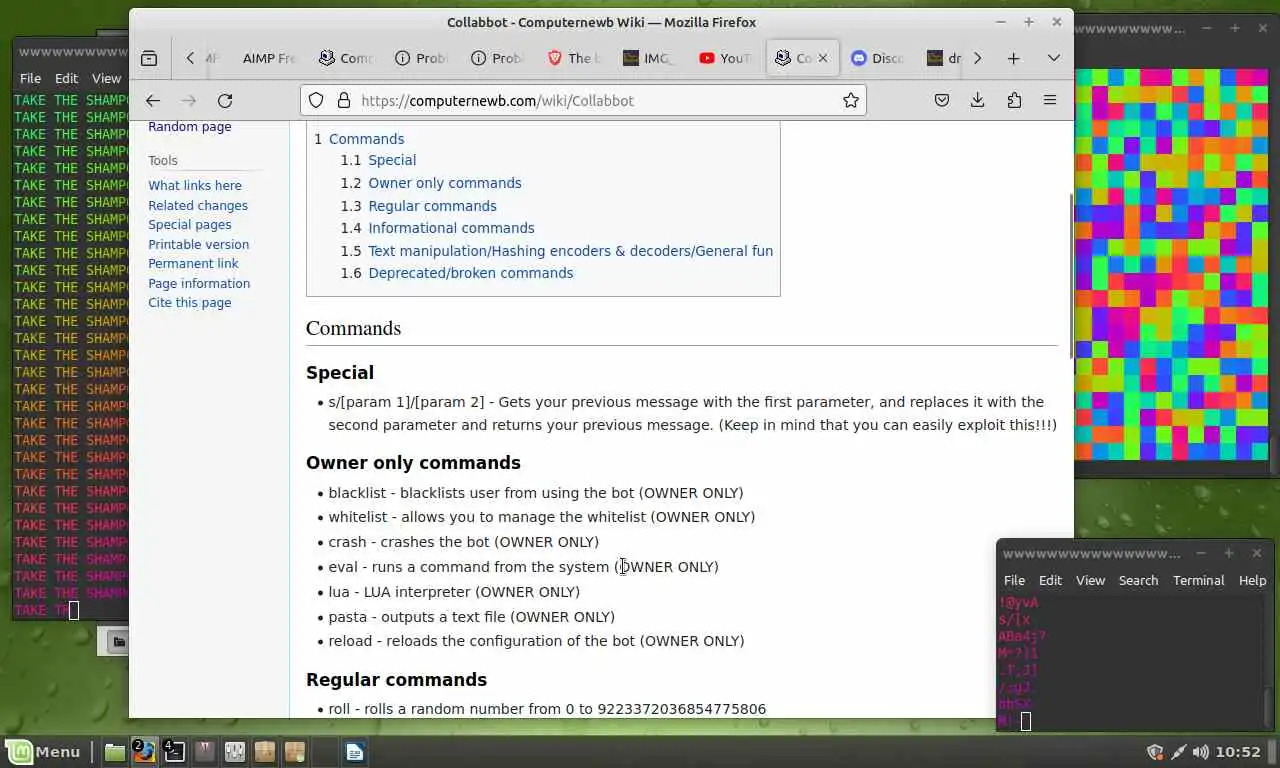Click the Firefox taskbar icon

[144, 751]
